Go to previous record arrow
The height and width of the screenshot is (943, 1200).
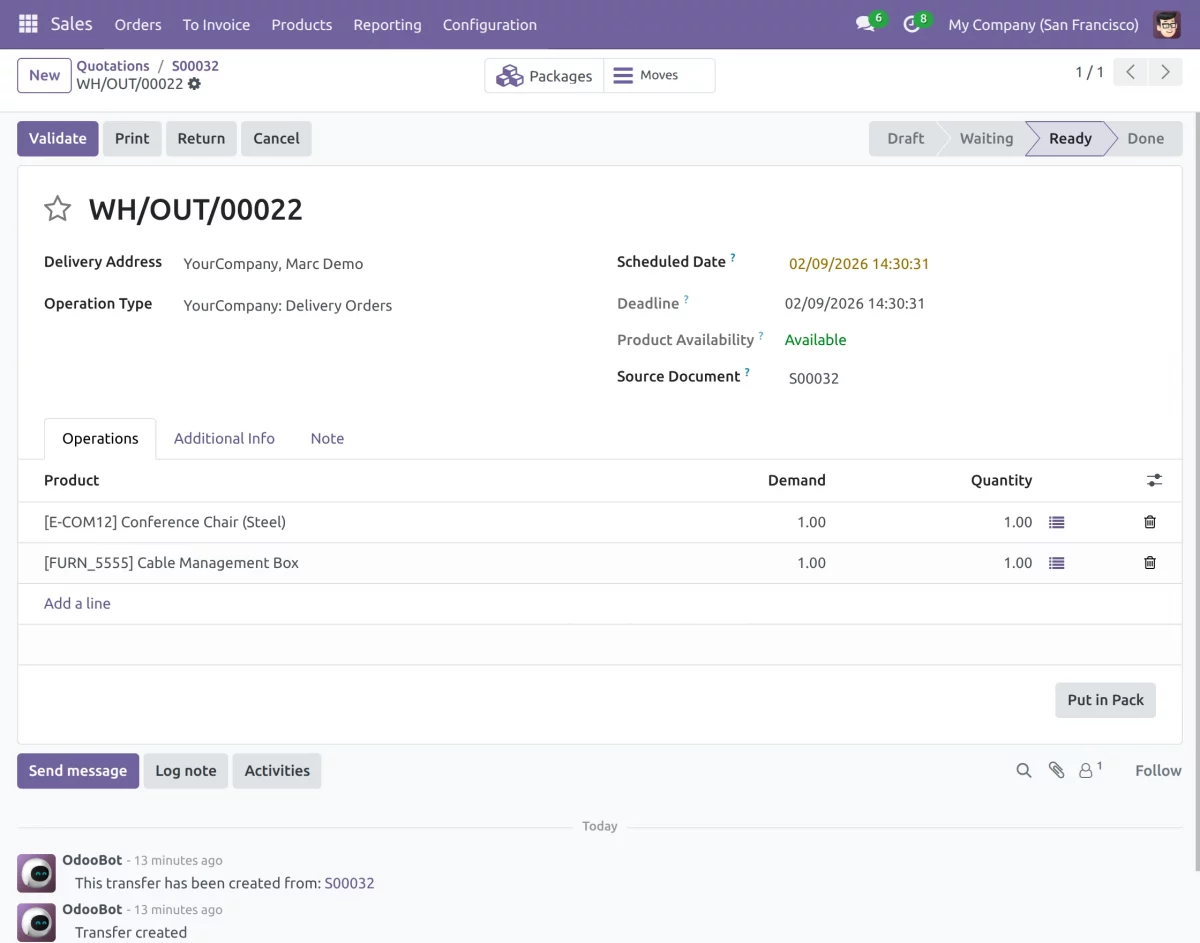point(1130,72)
